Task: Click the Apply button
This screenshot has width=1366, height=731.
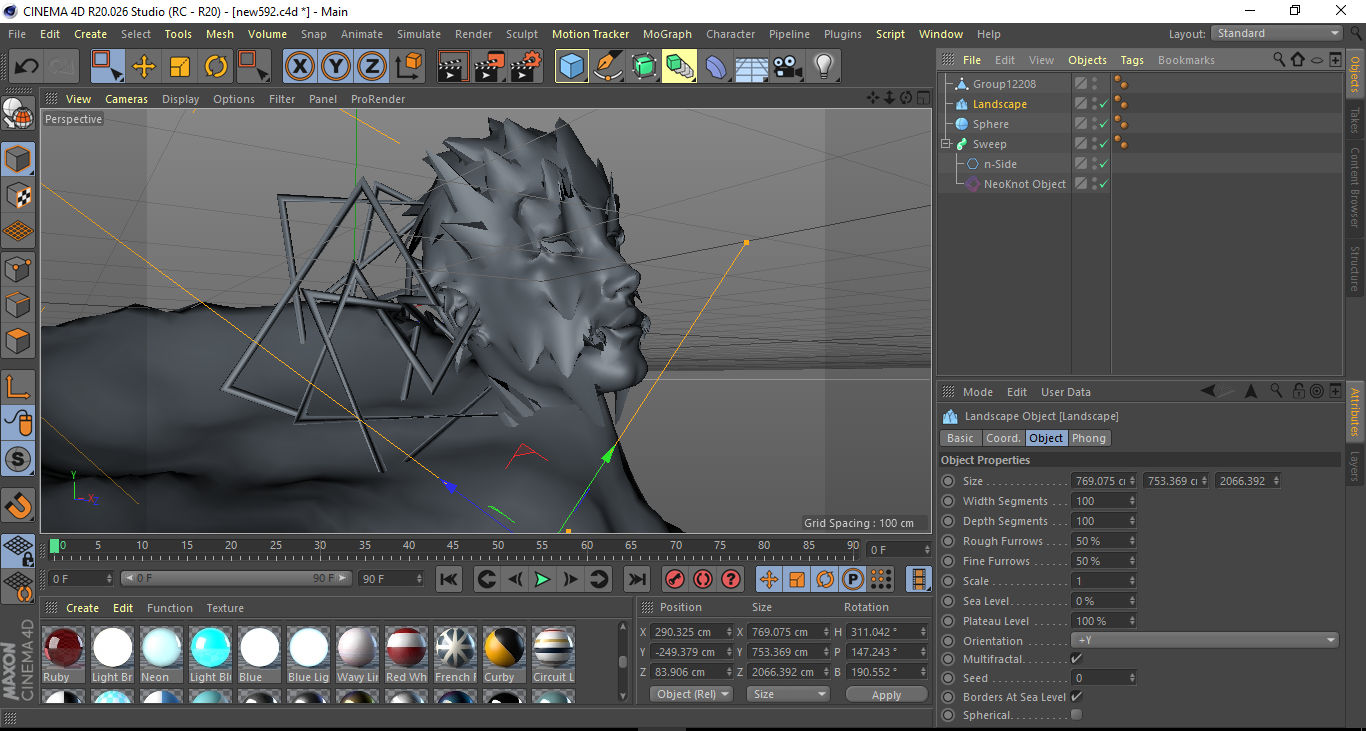Action: click(886, 694)
